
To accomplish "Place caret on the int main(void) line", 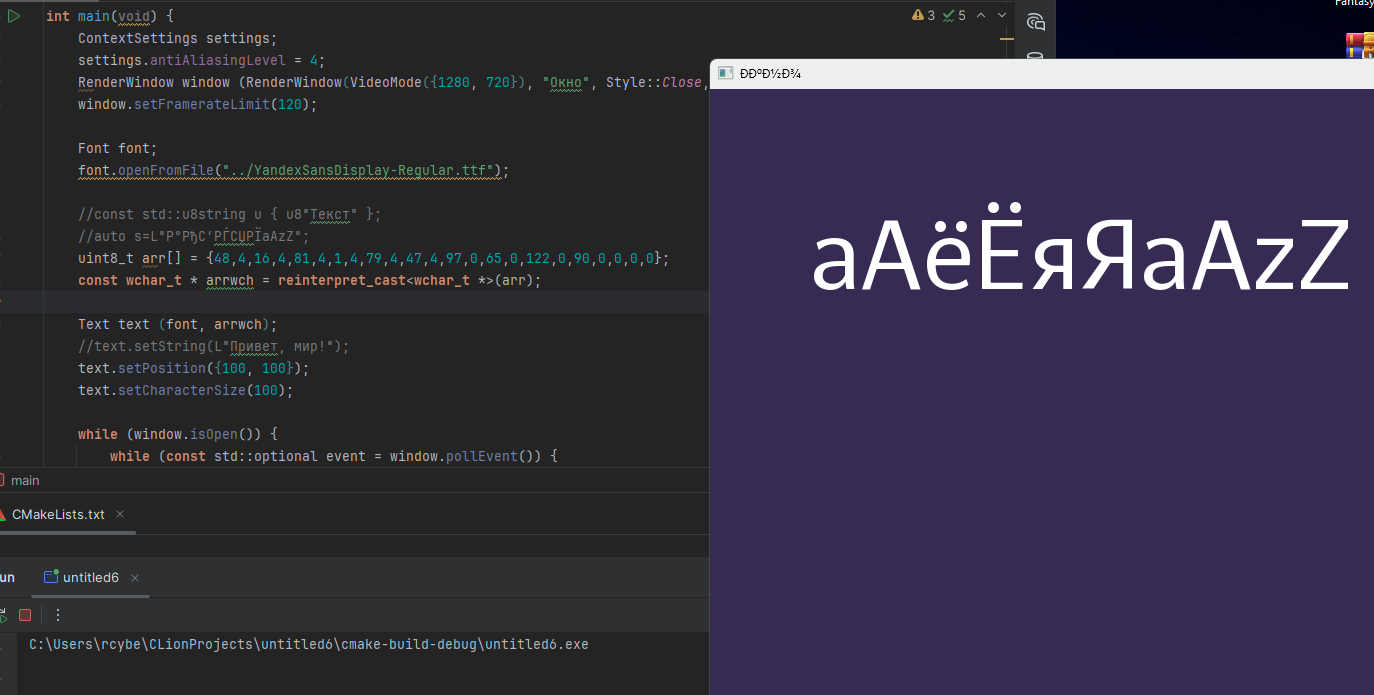I will (x=110, y=16).
